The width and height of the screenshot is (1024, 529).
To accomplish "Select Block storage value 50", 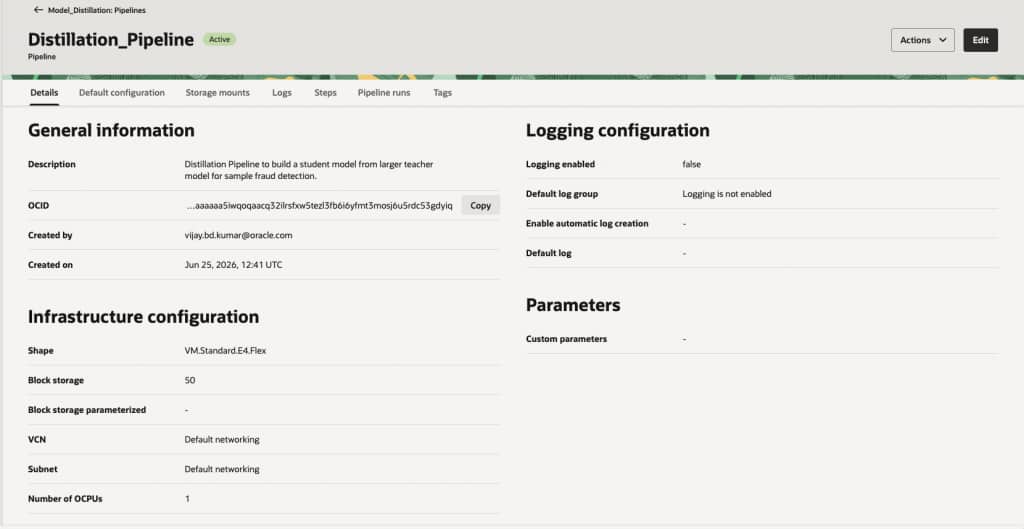I will pyautogui.click(x=189, y=380).
